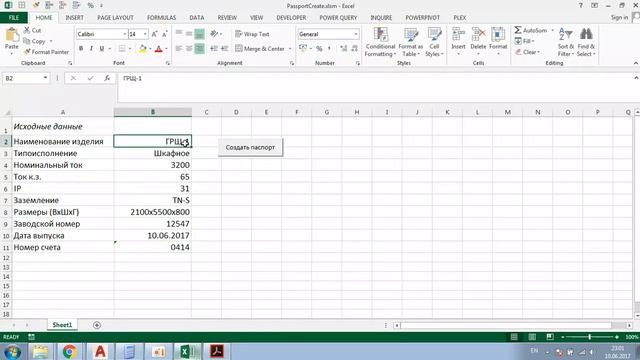Open the fill color dropdown arrow
640x360 pixels.
tap(150, 49)
